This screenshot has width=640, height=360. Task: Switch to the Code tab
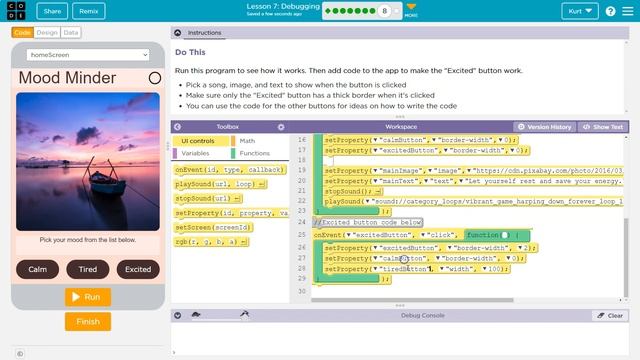coord(22,33)
